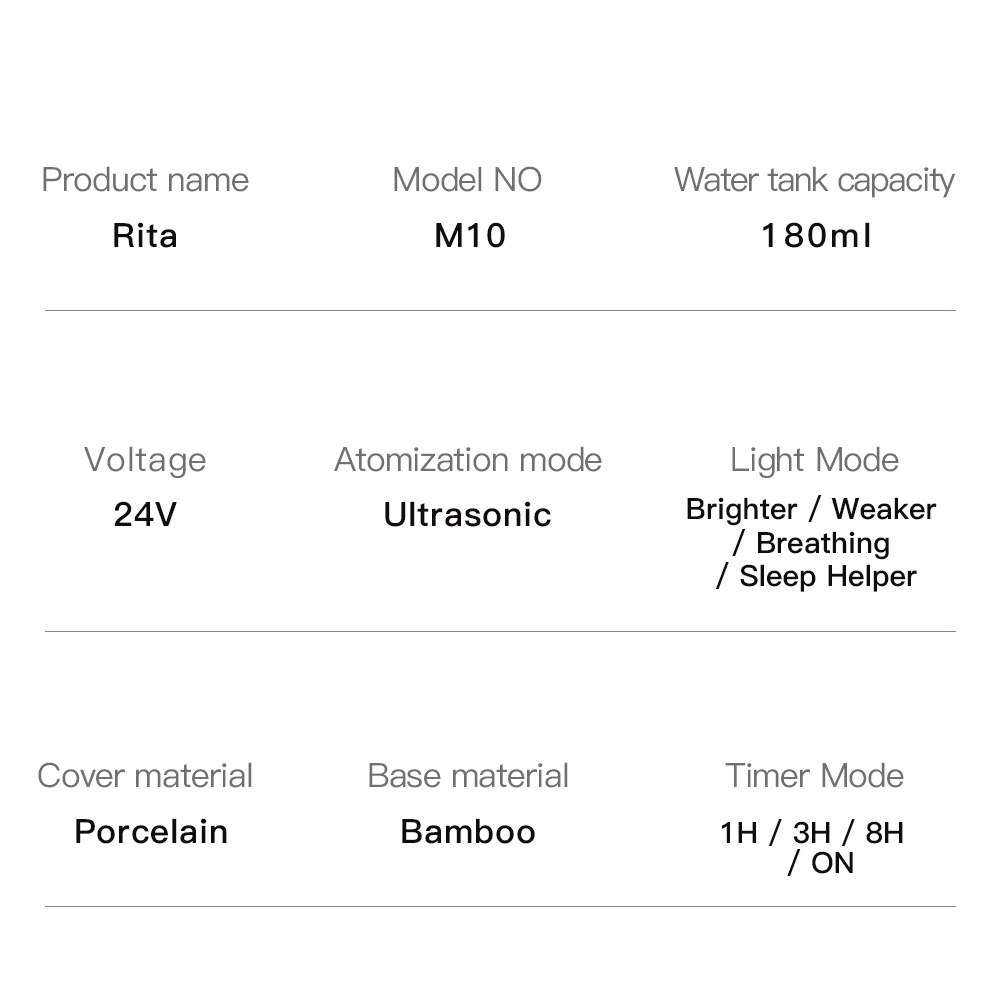
Task: Click the "Water tank capacity" label
Action: tap(814, 180)
